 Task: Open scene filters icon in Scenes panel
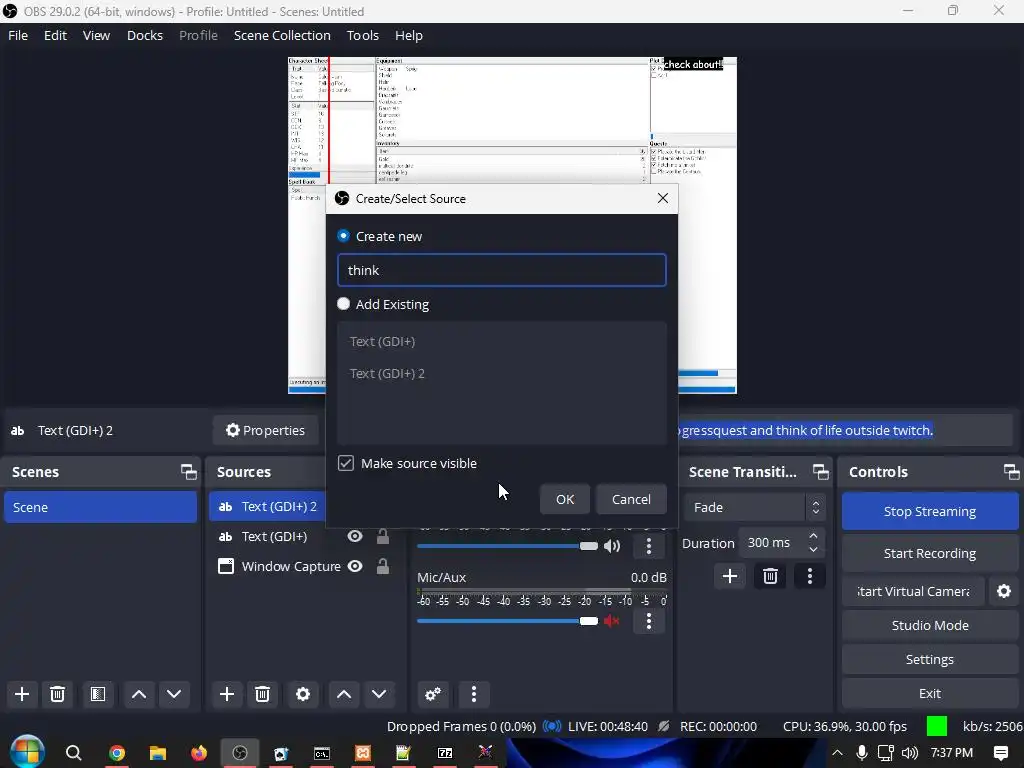pos(98,694)
